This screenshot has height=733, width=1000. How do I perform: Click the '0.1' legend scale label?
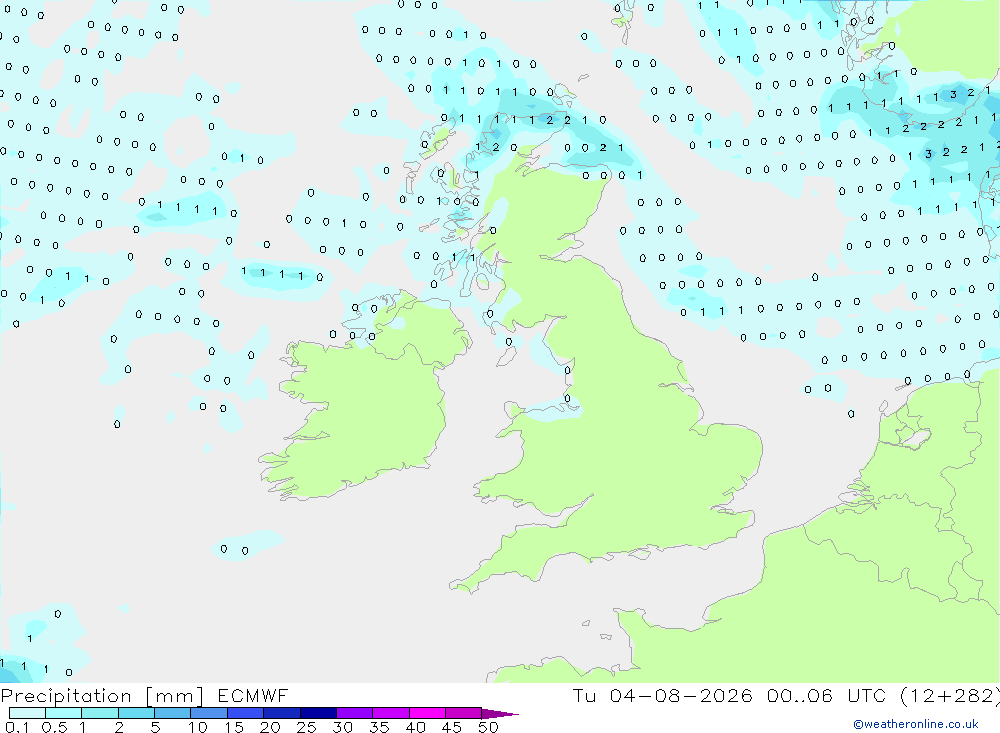[x=17, y=727]
